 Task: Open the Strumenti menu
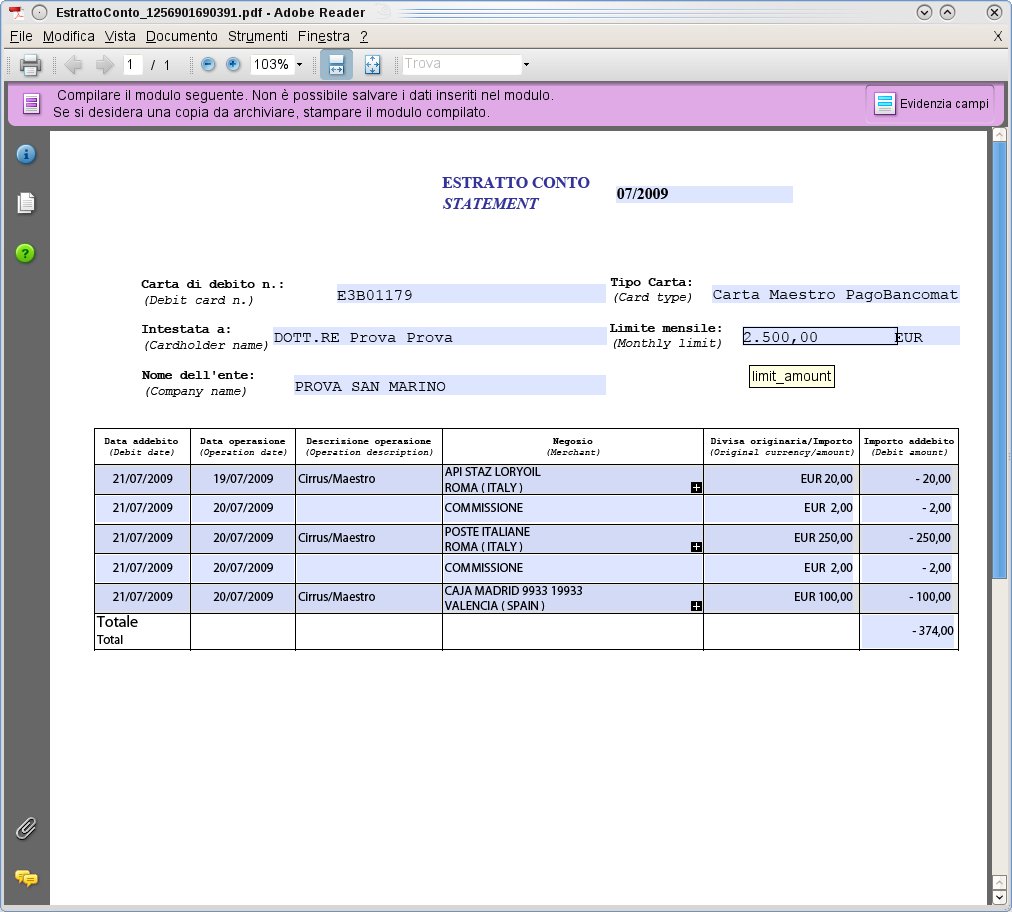257,36
